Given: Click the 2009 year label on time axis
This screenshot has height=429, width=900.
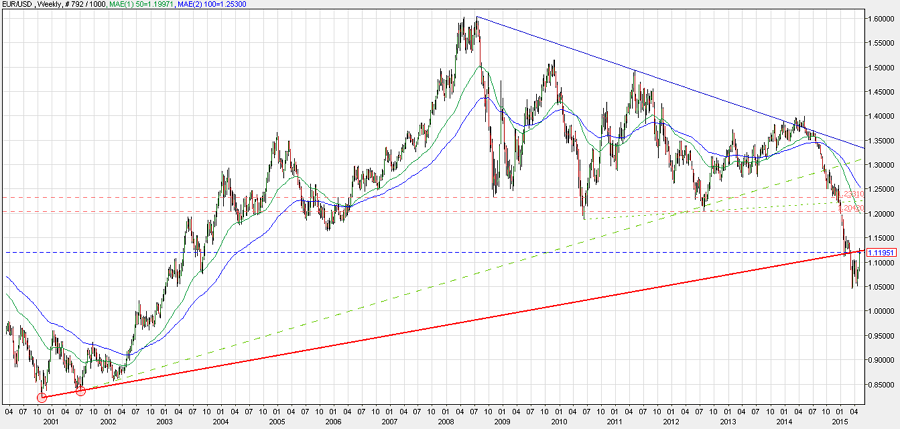Looking at the screenshot, I should point(502,422).
